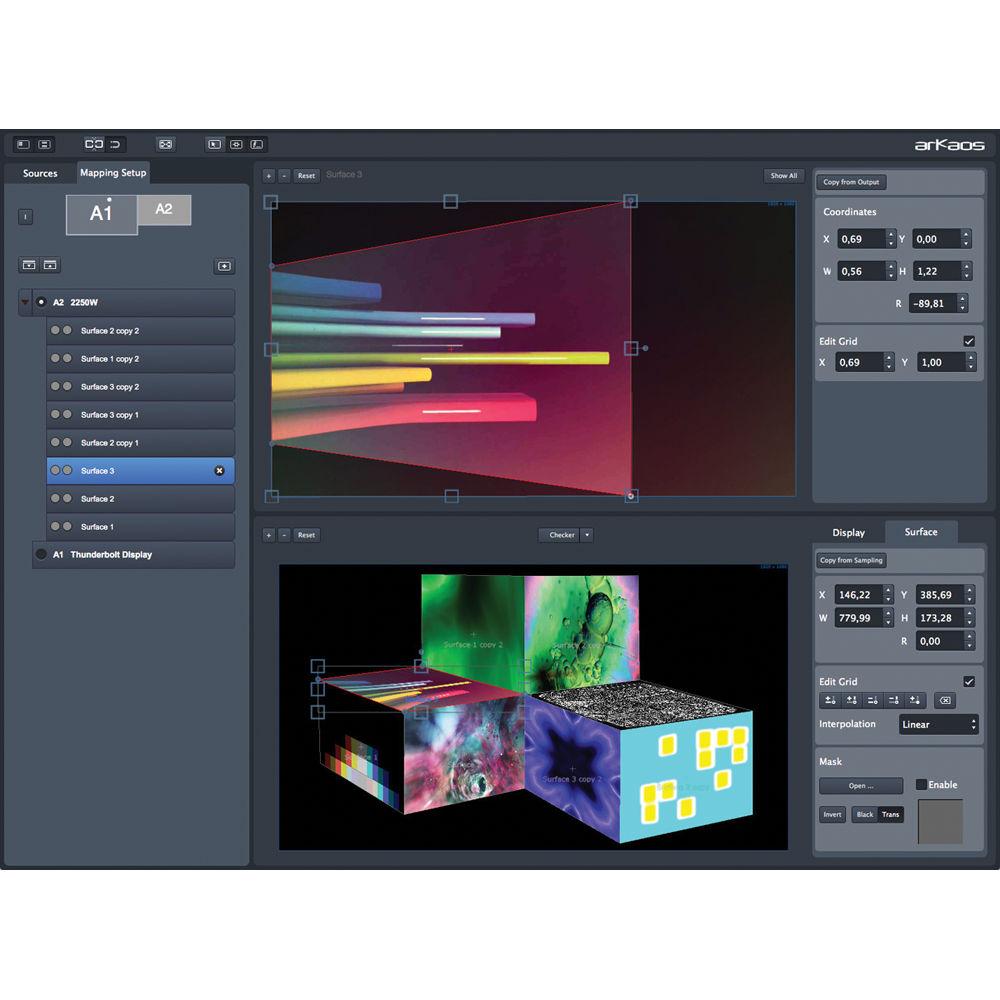
Task: Select the pointer selection tool in the top toolbar
Action: tap(213, 144)
